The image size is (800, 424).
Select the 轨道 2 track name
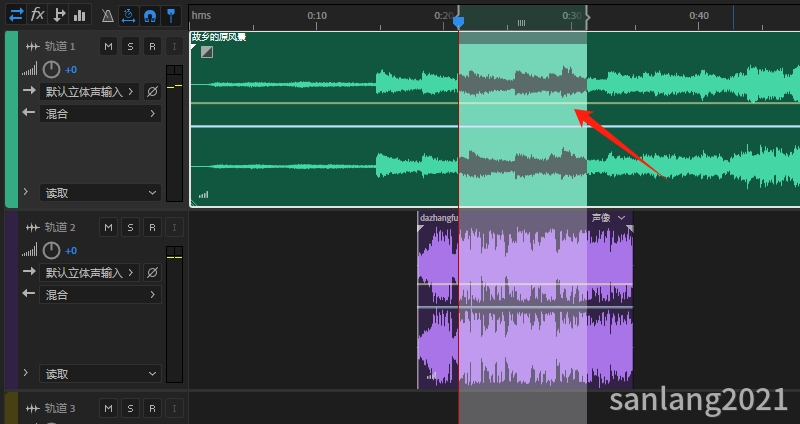pos(60,228)
